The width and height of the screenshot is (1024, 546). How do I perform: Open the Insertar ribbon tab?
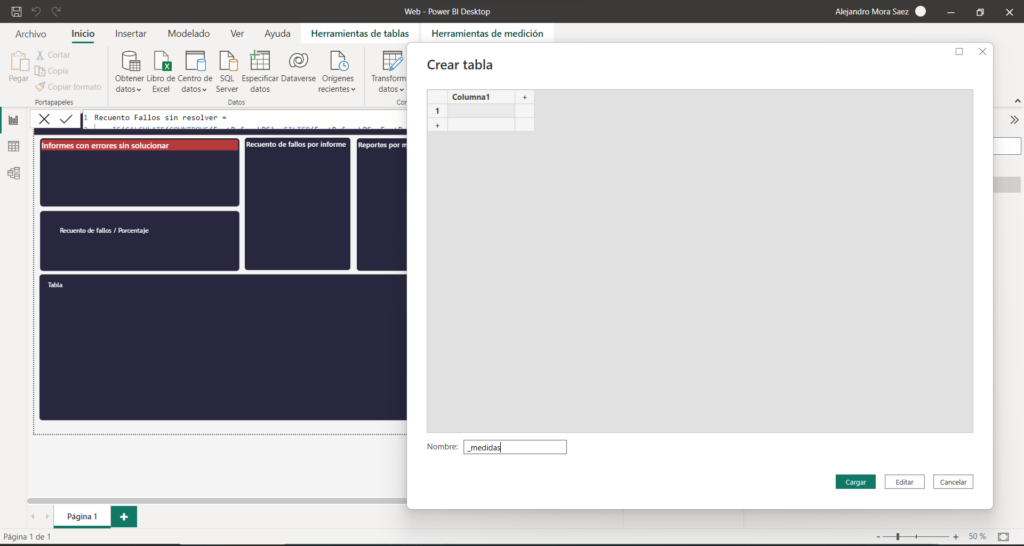click(x=130, y=33)
